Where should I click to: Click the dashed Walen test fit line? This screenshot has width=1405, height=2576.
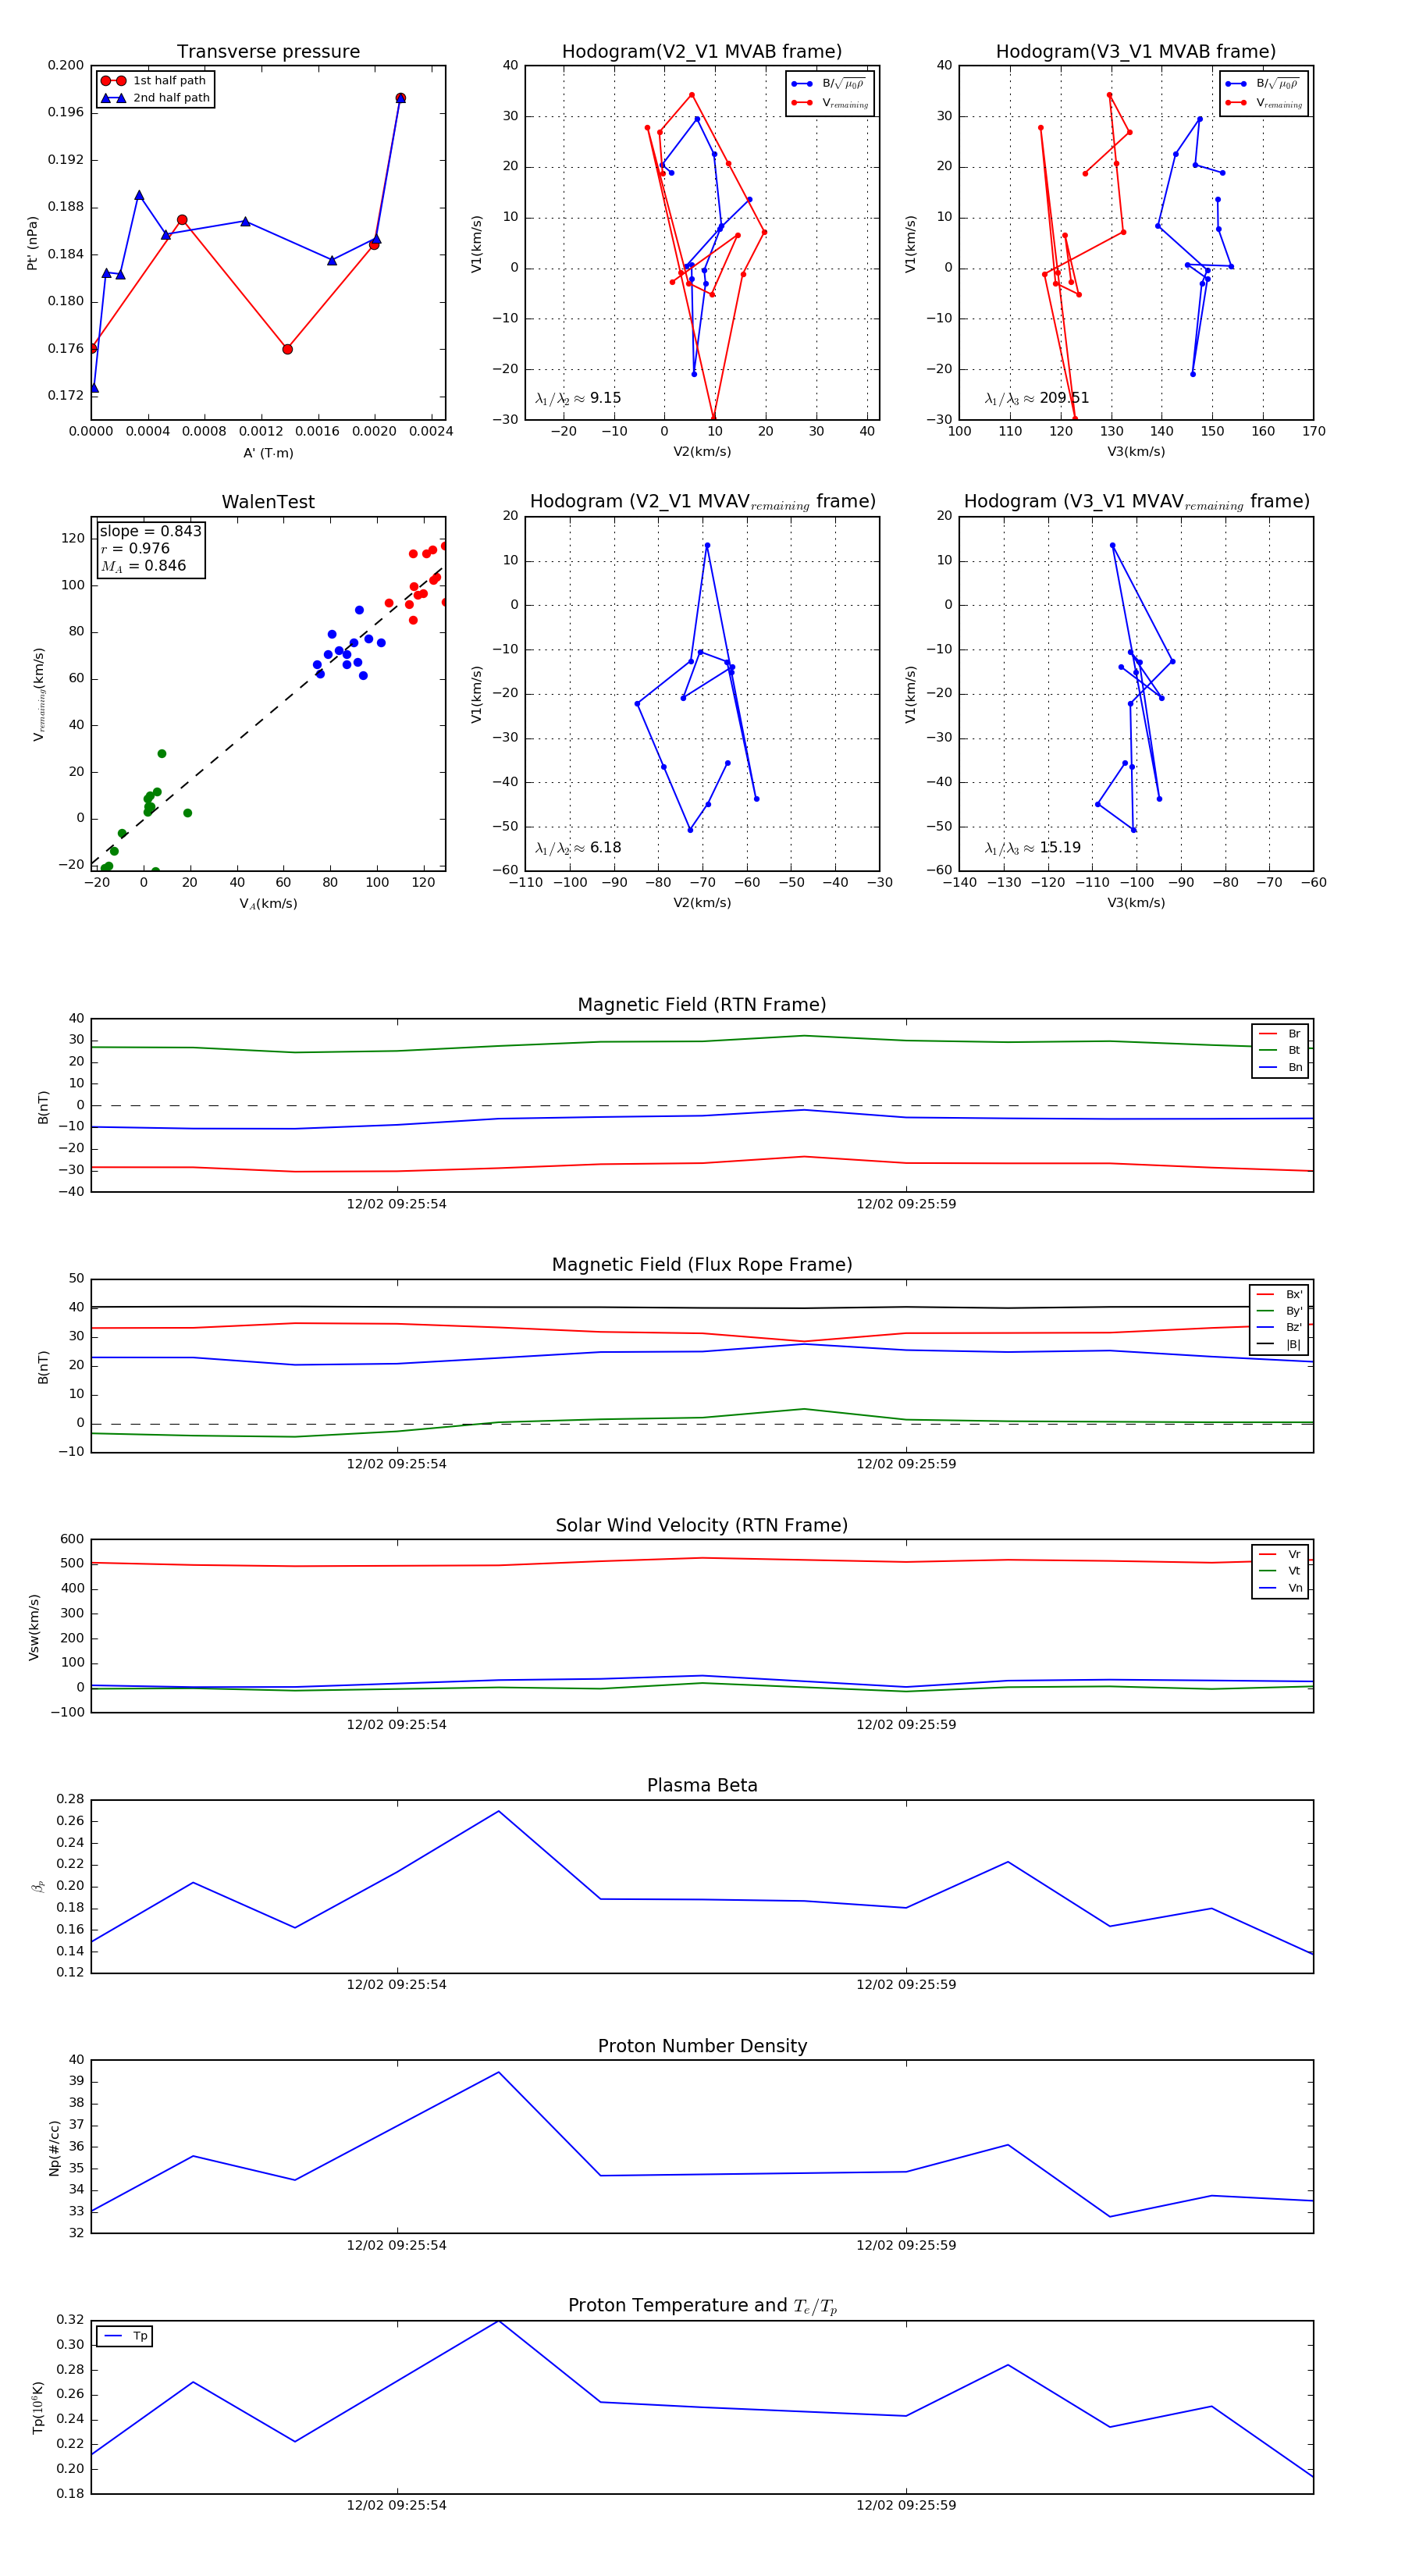tap(268, 715)
